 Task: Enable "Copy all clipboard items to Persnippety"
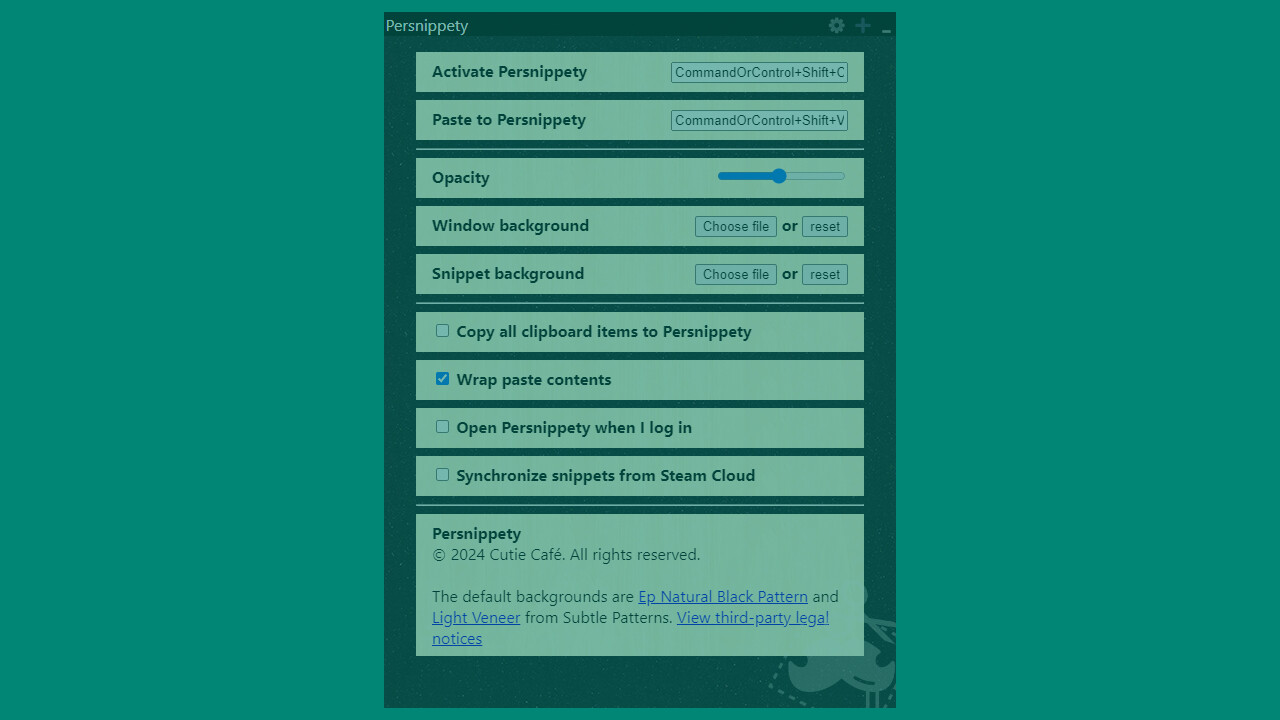[x=442, y=330]
